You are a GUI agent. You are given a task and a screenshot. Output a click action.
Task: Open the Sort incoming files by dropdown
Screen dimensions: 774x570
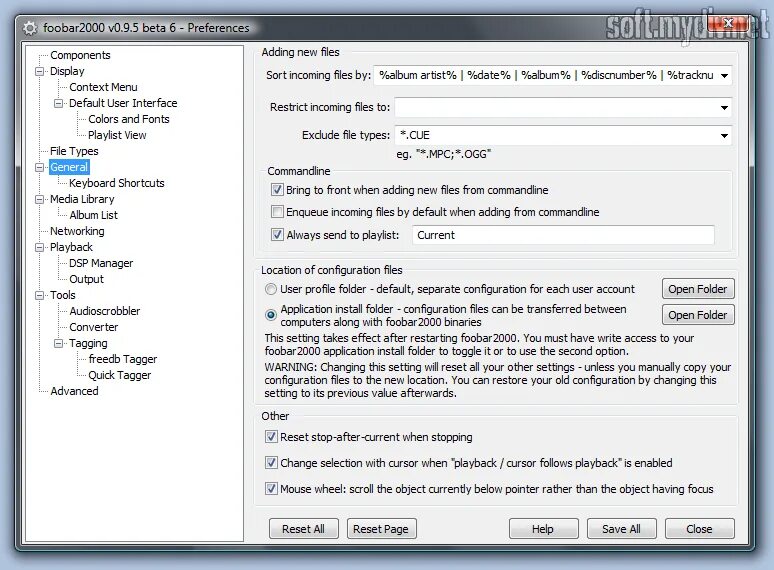(x=724, y=76)
